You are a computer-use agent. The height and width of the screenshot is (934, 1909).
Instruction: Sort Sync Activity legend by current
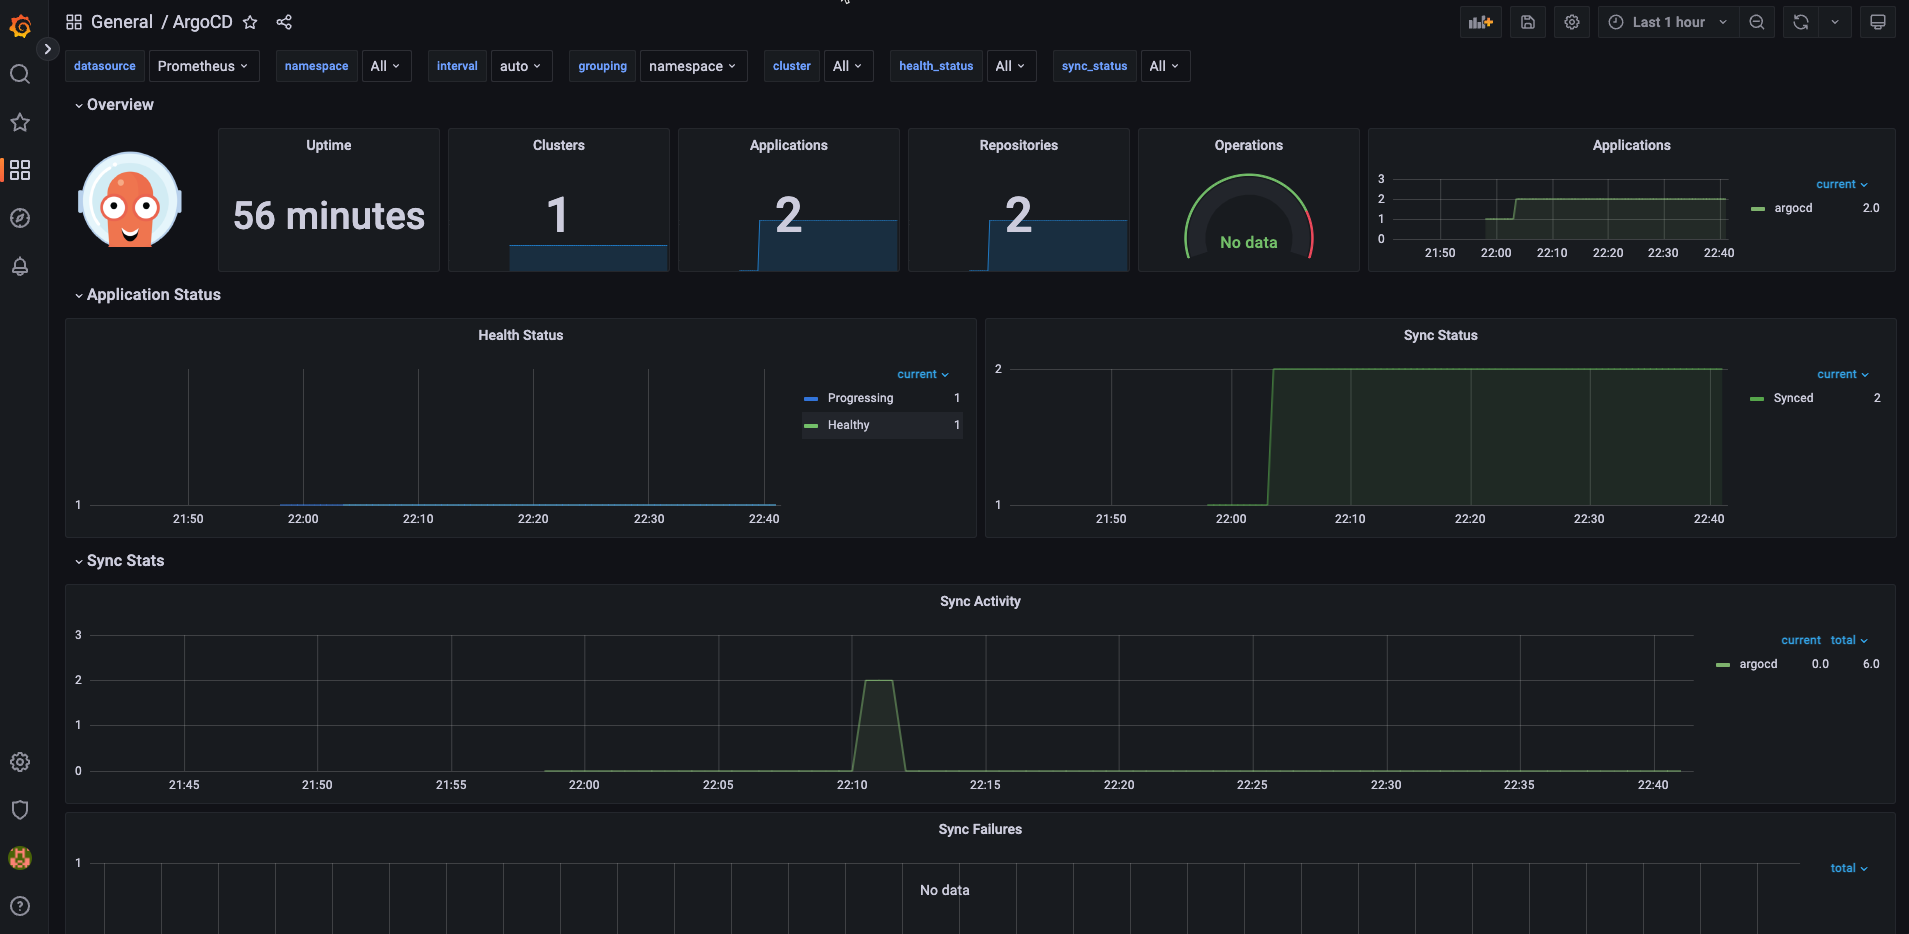coord(1800,640)
